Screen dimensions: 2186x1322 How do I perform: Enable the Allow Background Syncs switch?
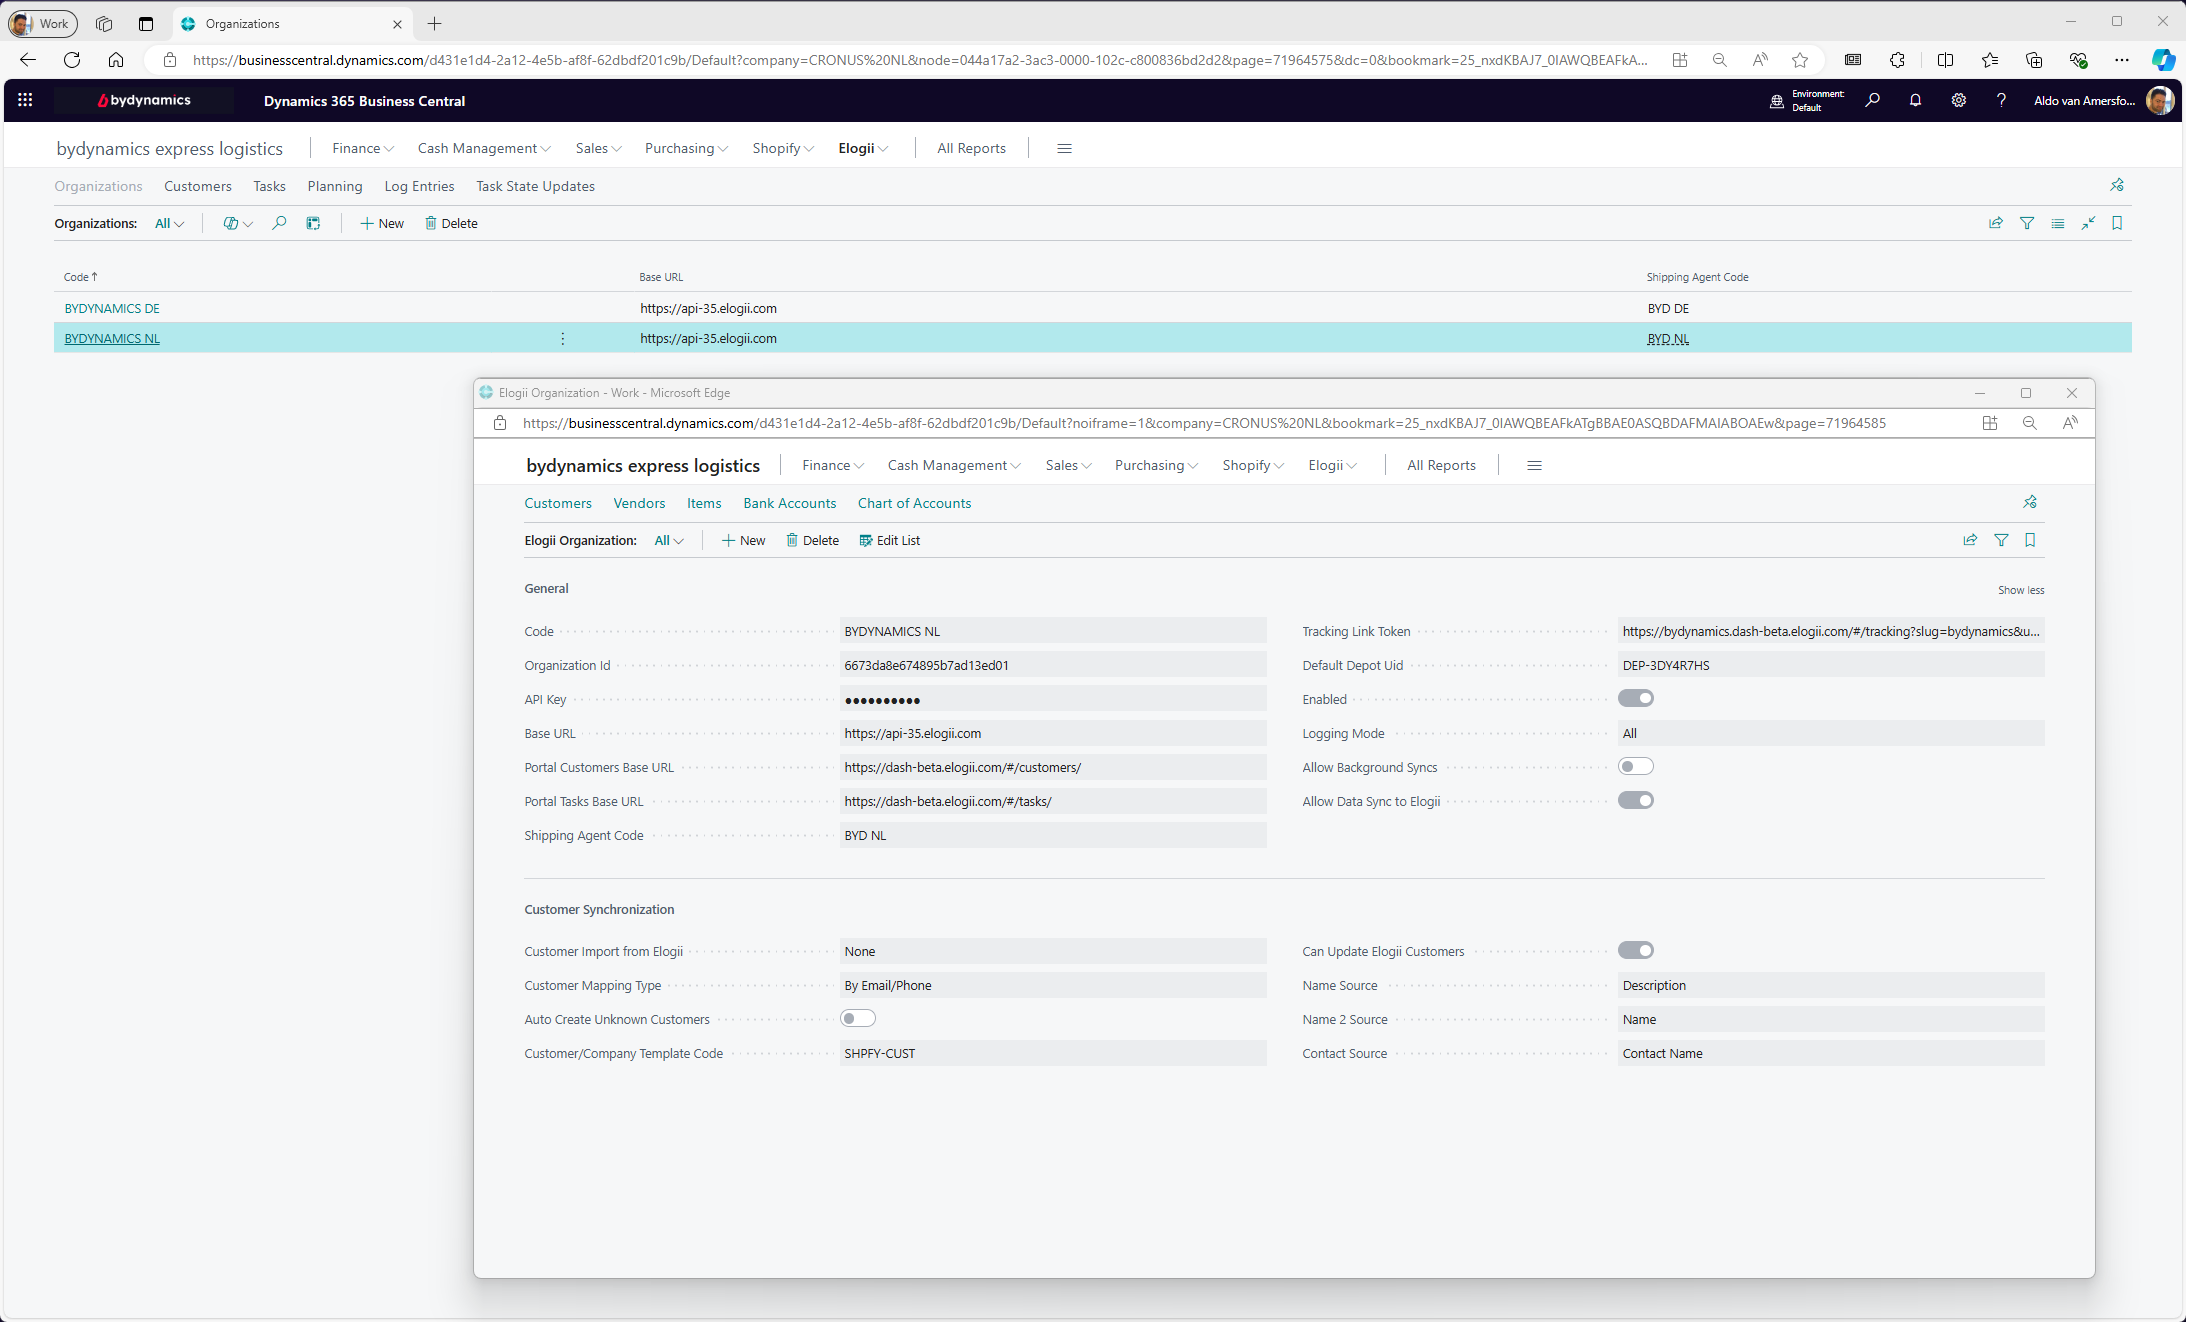click(1635, 766)
